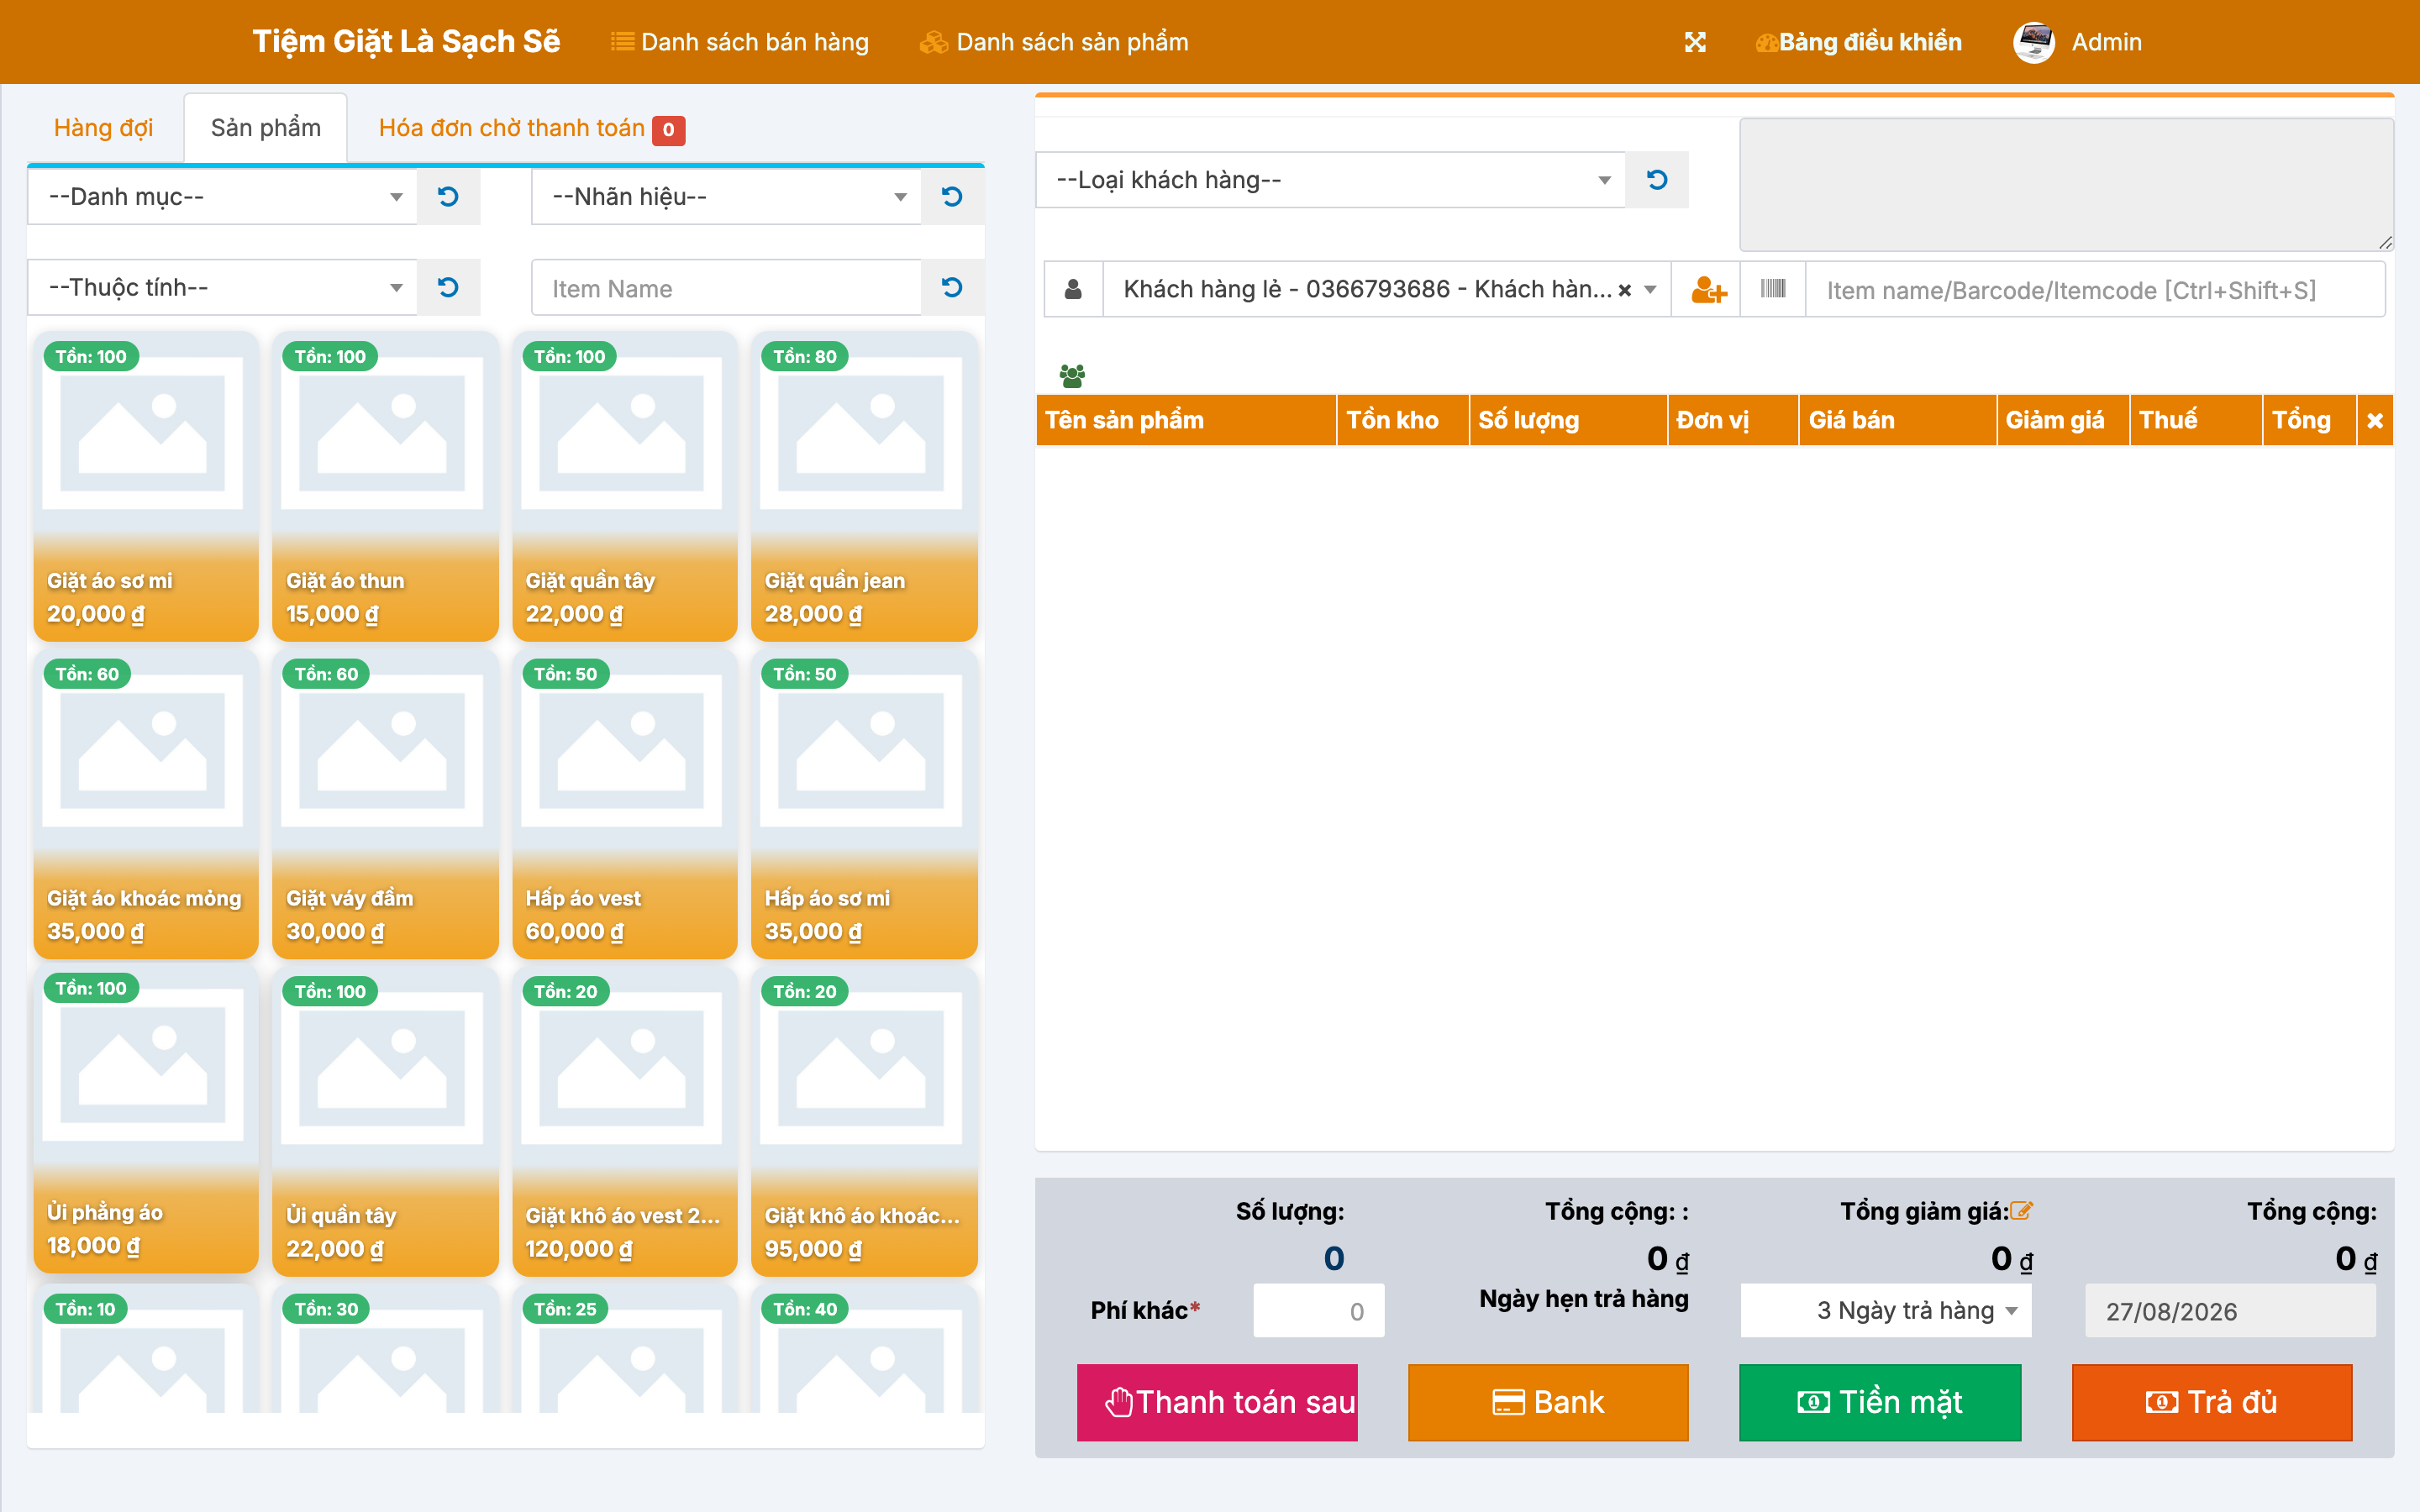Open the green customer group icon
Viewport: 2420px width, 1512px height.
tap(1072, 376)
